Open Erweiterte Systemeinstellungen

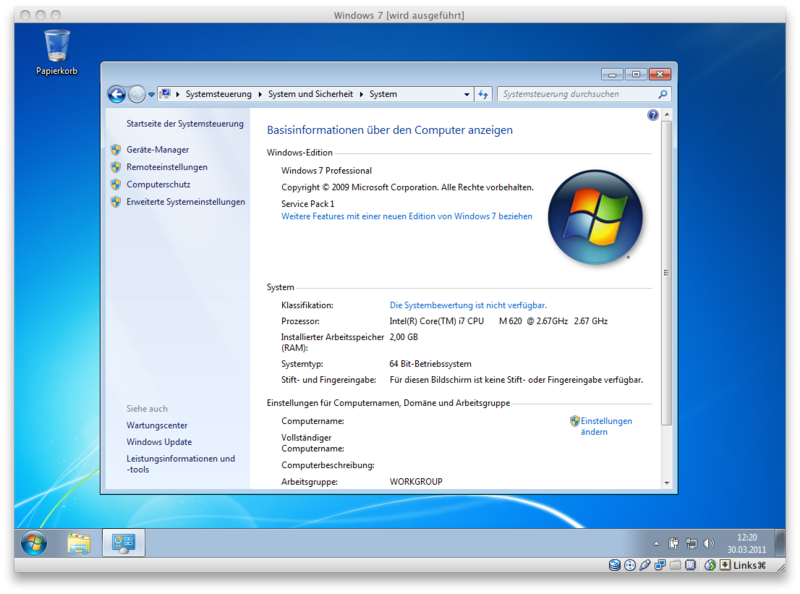(x=186, y=202)
